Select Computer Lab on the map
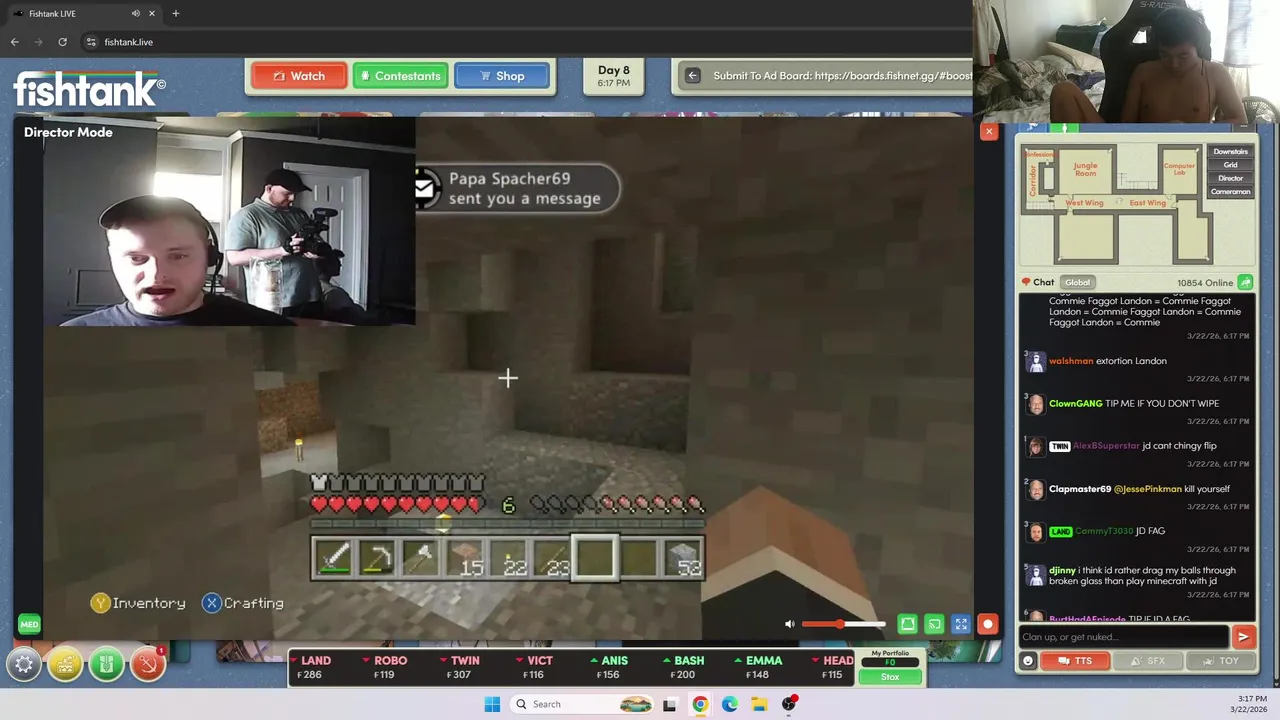 [x=1179, y=170]
